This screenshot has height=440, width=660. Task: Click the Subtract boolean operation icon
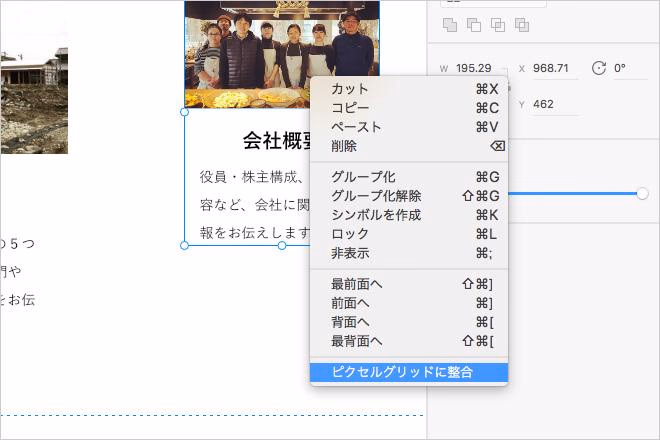click(x=473, y=25)
